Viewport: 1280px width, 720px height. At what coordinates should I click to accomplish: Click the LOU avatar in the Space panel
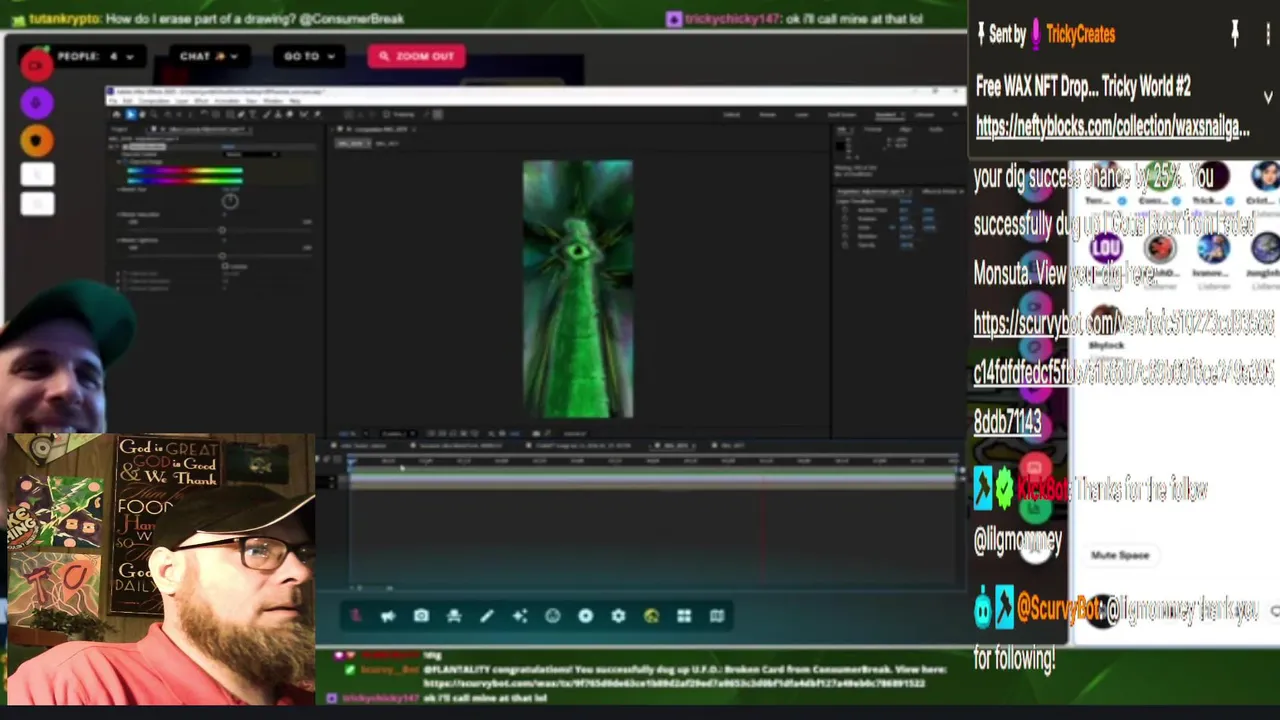coord(1107,246)
